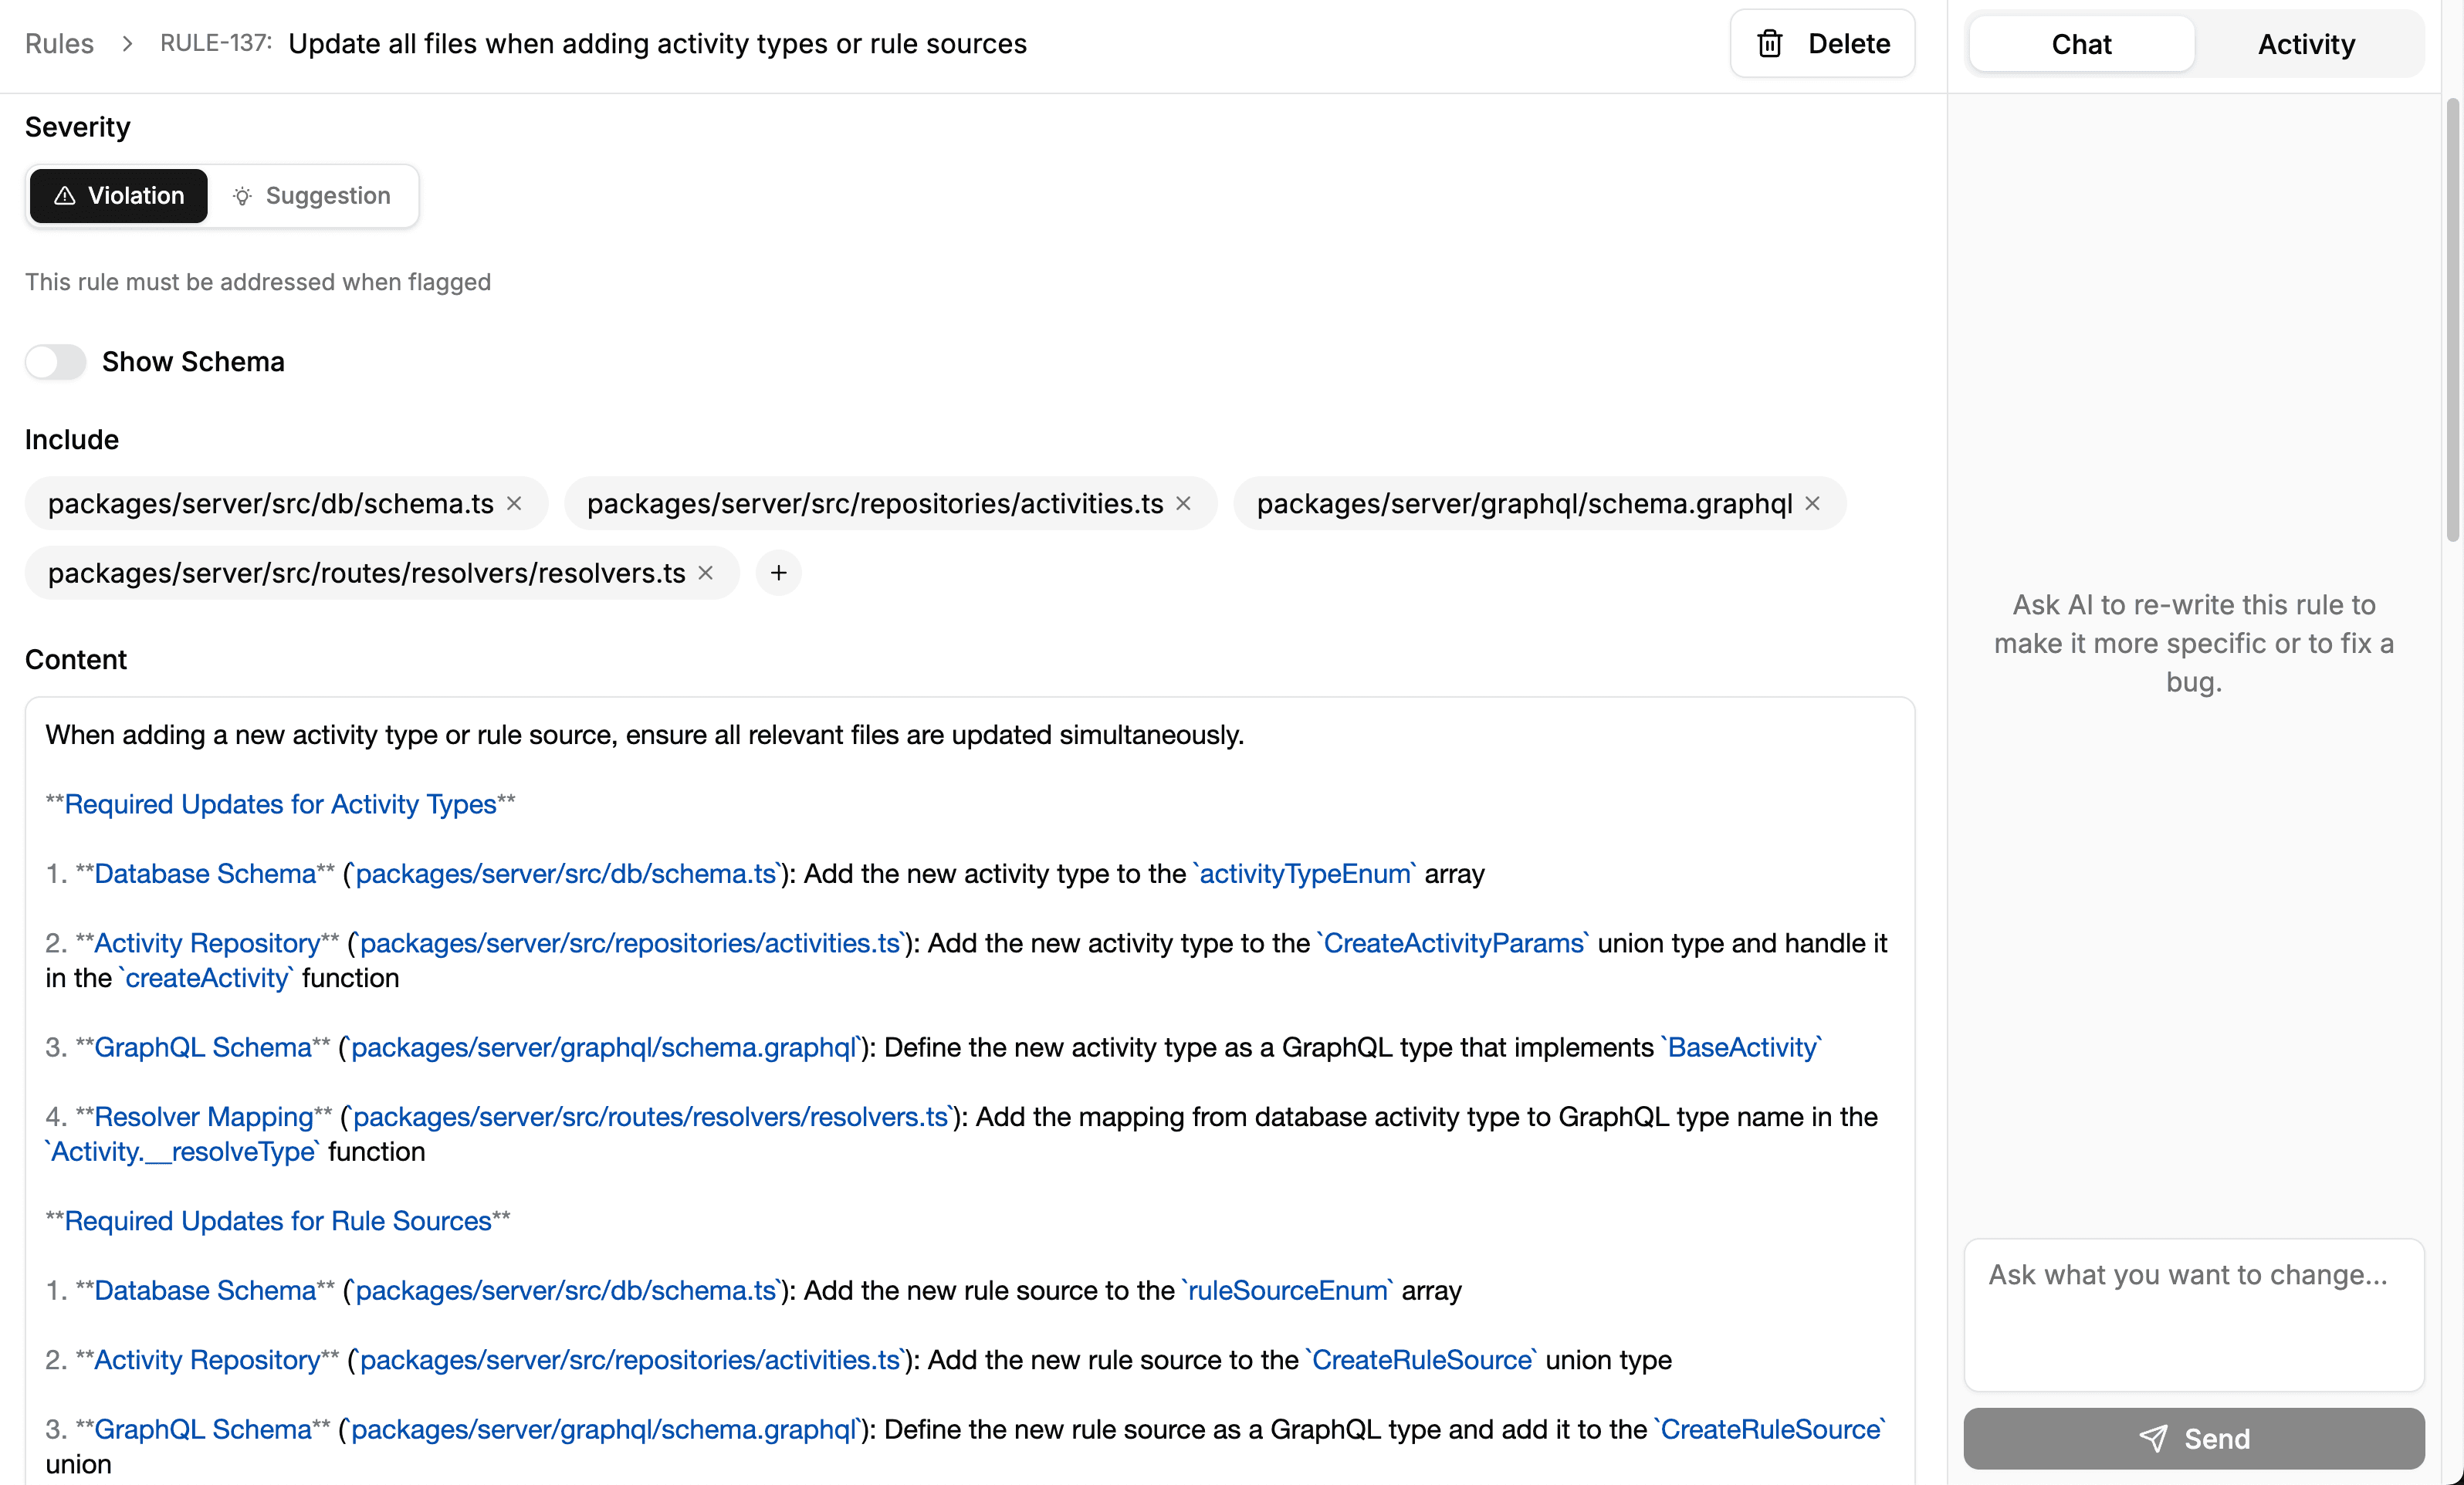Open the activityTypeEnum link in Content
The height and width of the screenshot is (1485, 2464).
tap(1305, 873)
